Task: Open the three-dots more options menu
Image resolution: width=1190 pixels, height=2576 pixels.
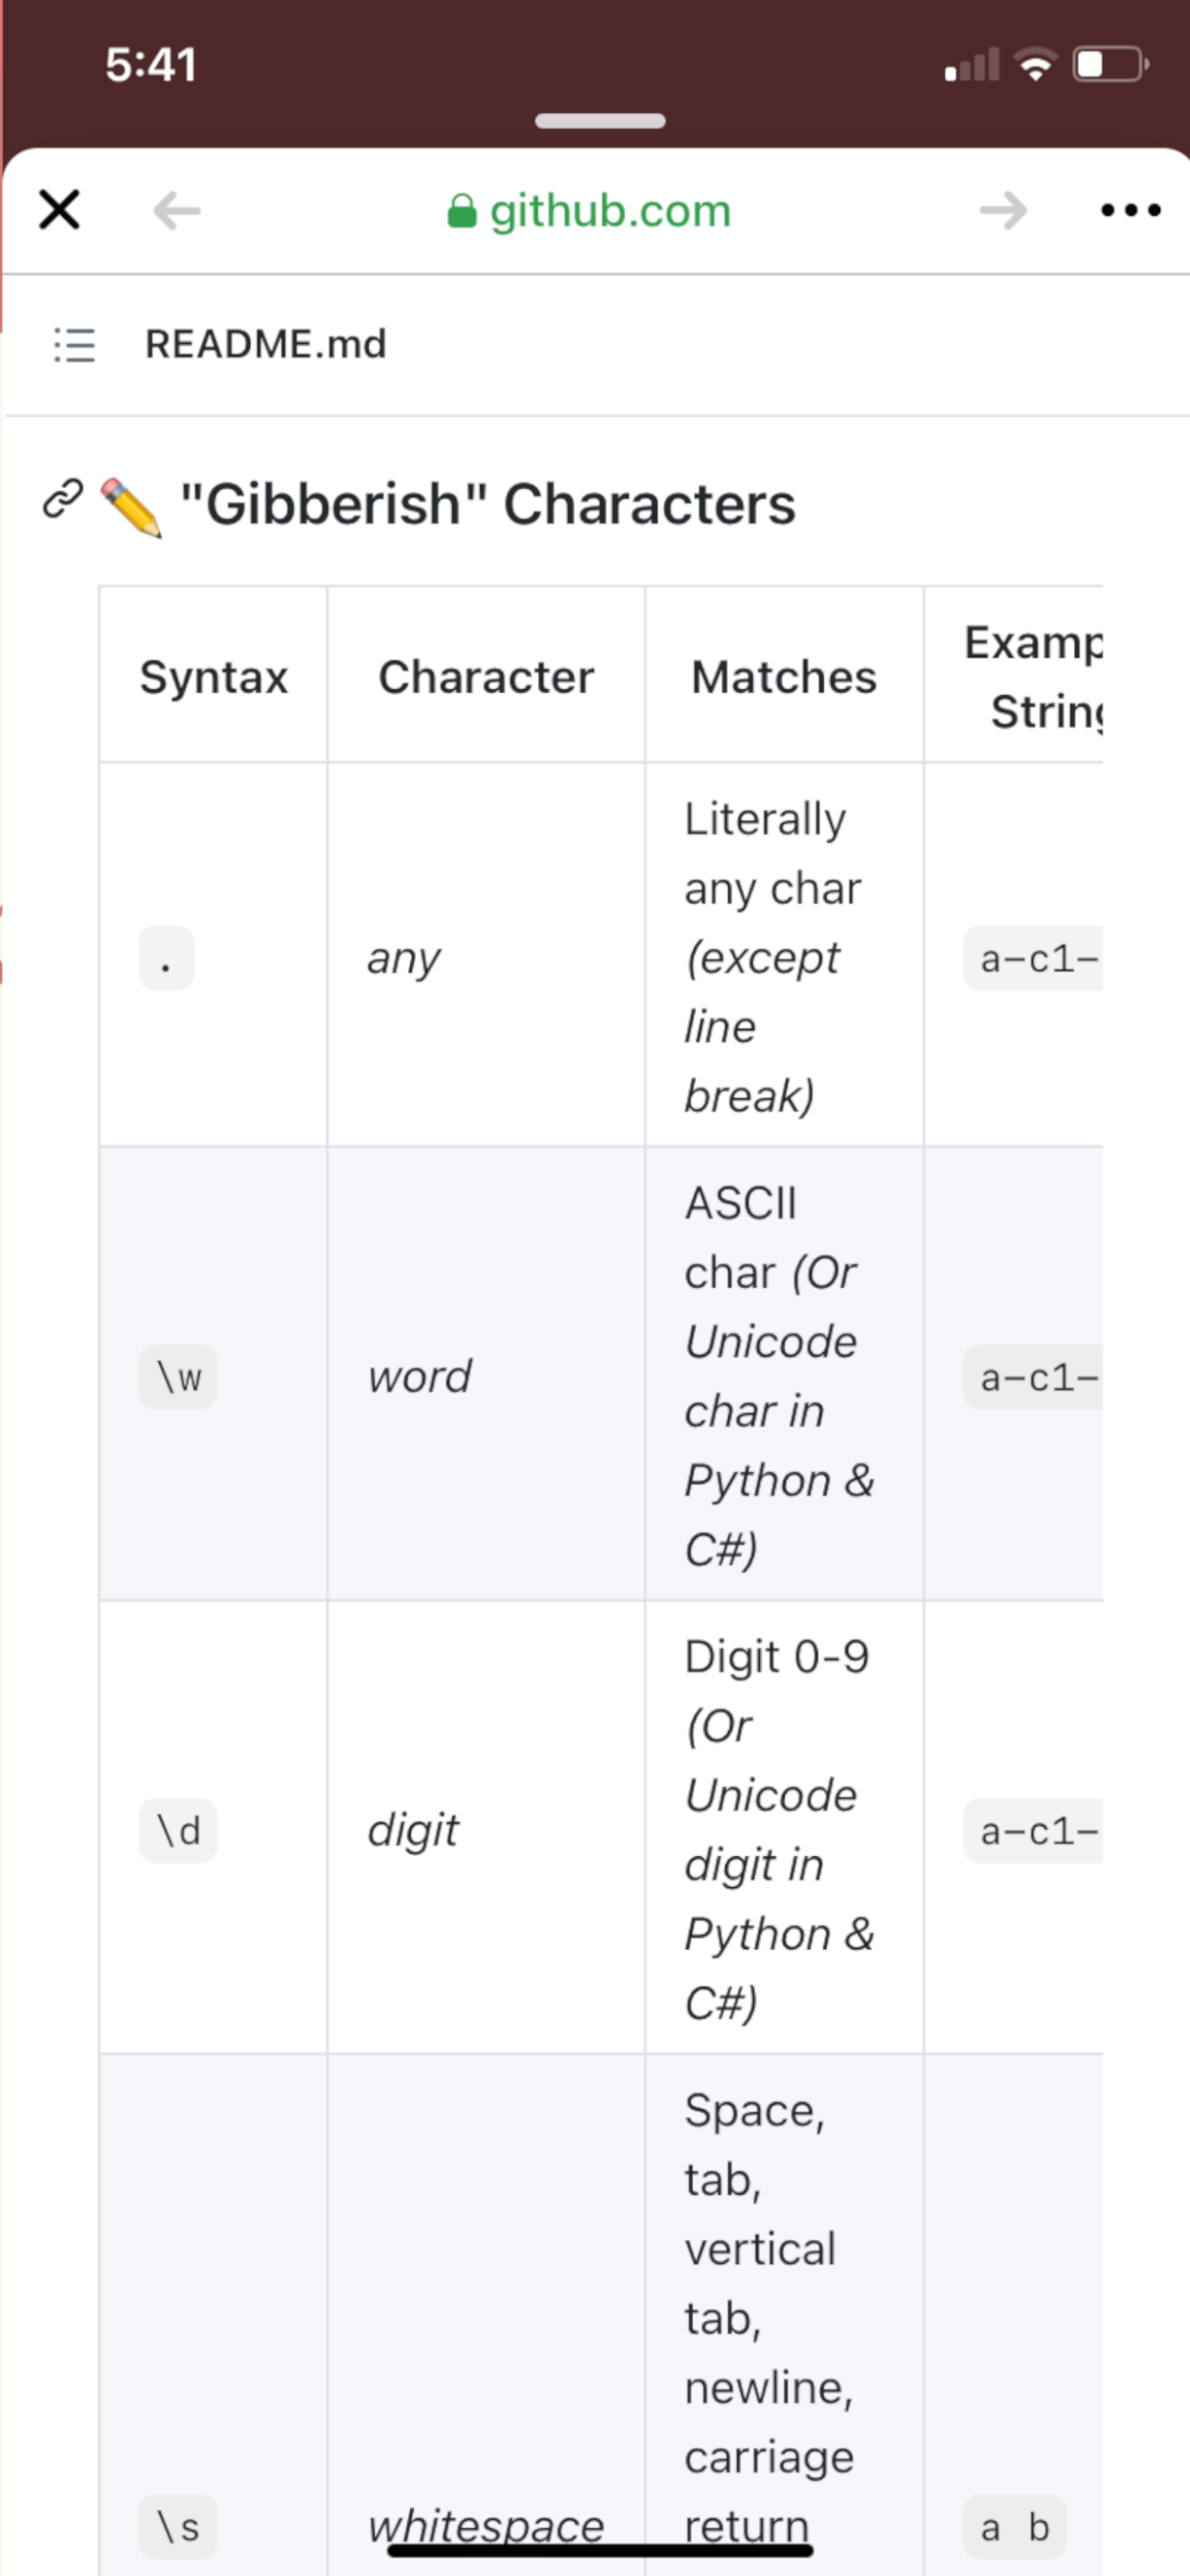Action: [x=1130, y=210]
